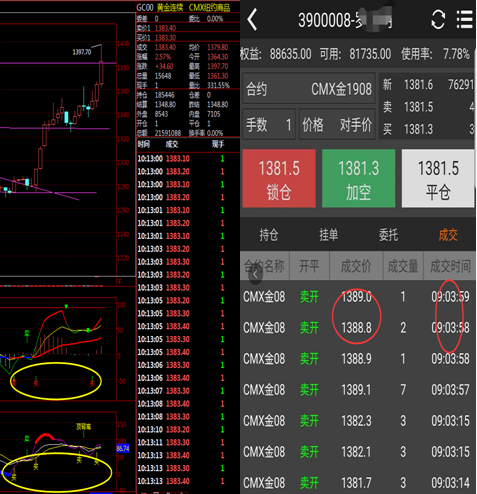This screenshot has height=494, width=477.
Task: Click the 1397.70 high label on chart
Action: coord(82,52)
